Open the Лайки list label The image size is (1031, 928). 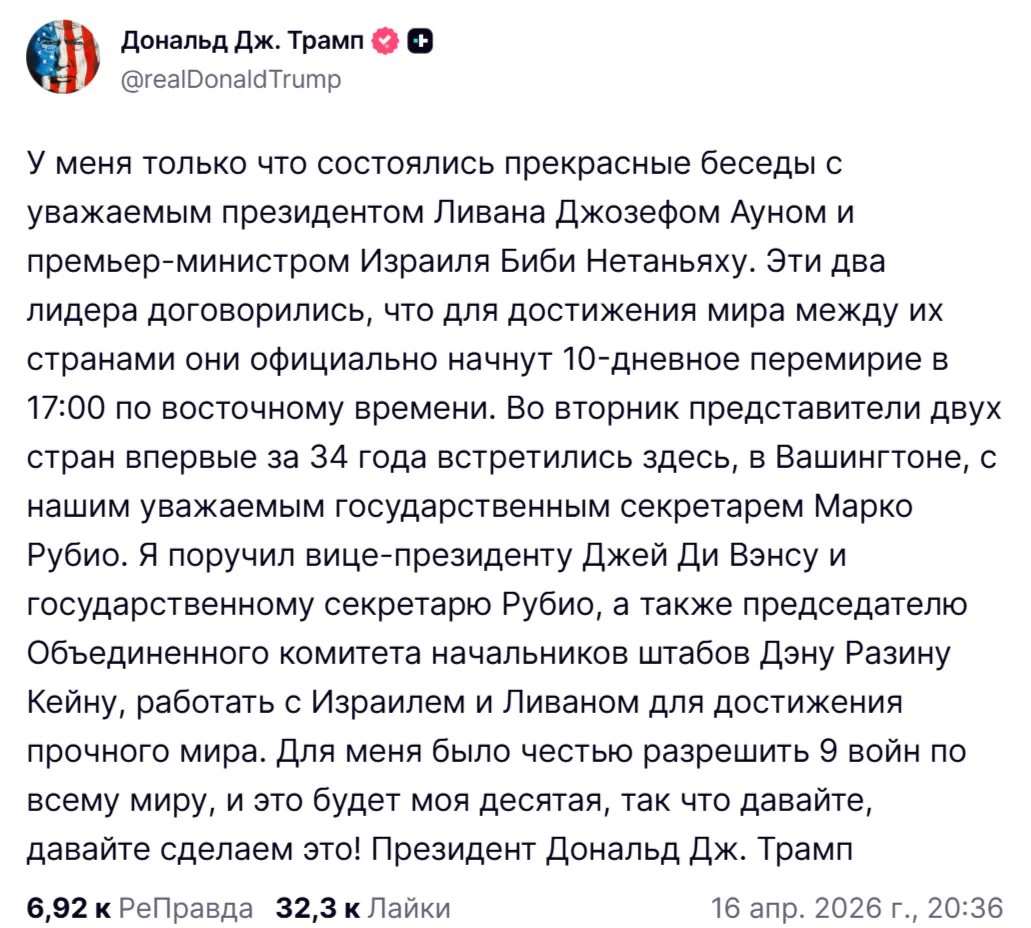click(x=410, y=908)
